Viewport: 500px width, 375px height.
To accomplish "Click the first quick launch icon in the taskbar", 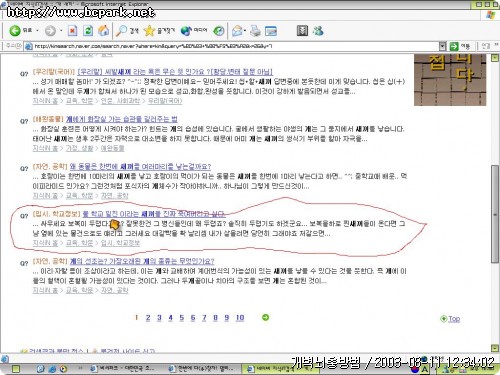I will click(x=41, y=369).
